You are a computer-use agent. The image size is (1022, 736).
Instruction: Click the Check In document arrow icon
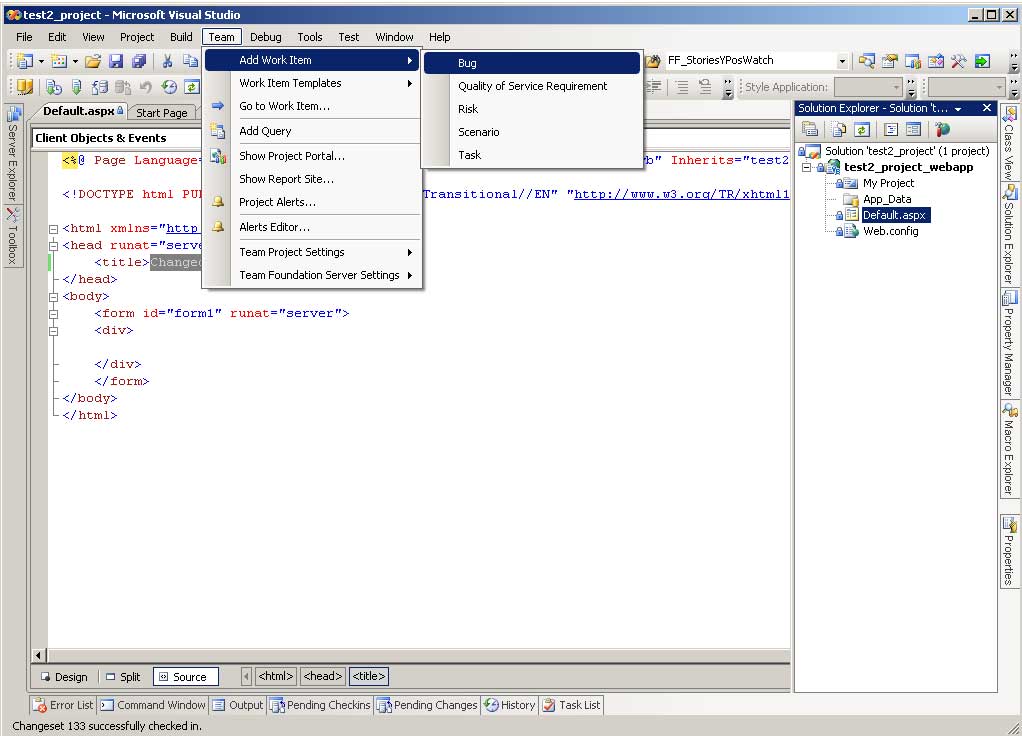[100, 87]
